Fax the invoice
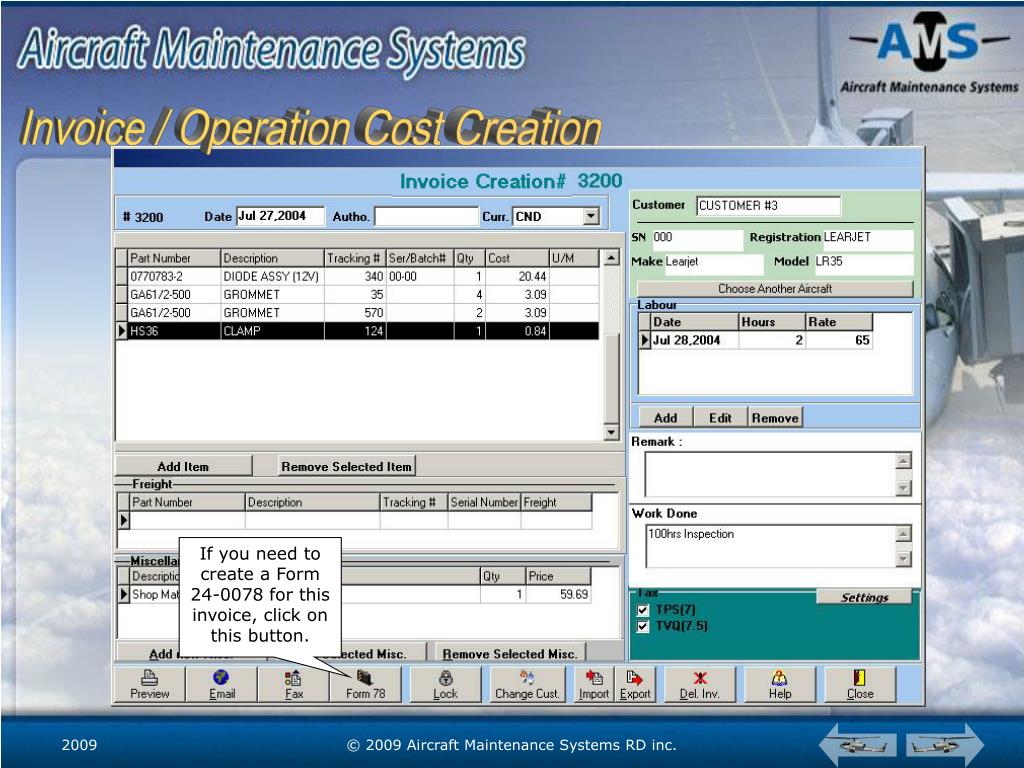The image size is (1024, 768). [x=294, y=684]
